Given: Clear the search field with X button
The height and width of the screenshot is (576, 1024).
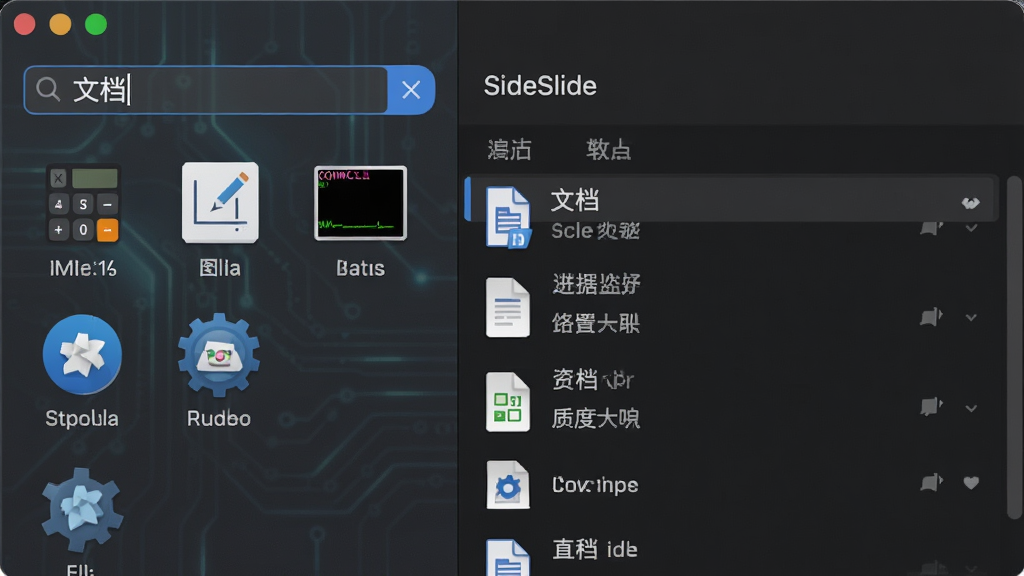Looking at the screenshot, I should click(411, 89).
